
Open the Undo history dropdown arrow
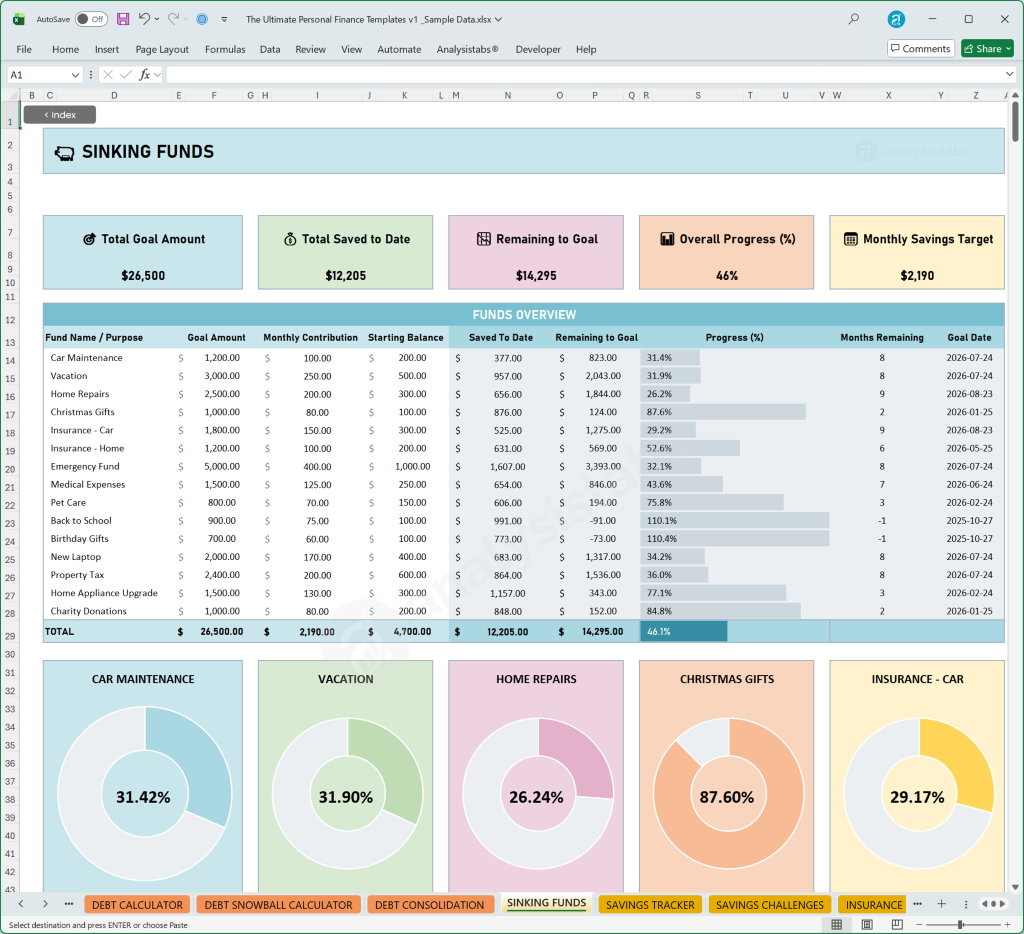pyautogui.click(x=156, y=19)
